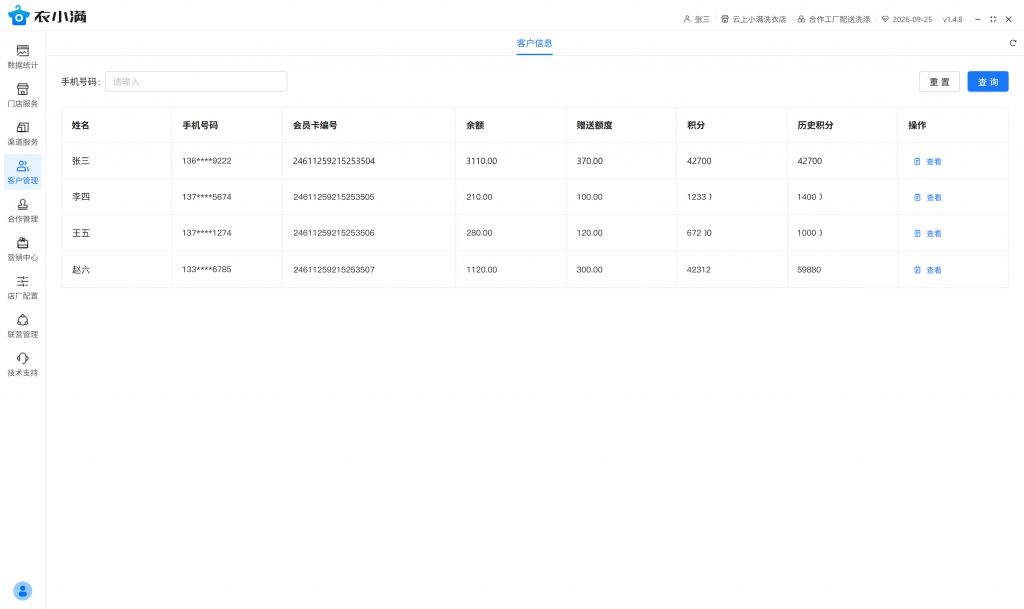Switch to the 客户信息 tab

[534, 43]
